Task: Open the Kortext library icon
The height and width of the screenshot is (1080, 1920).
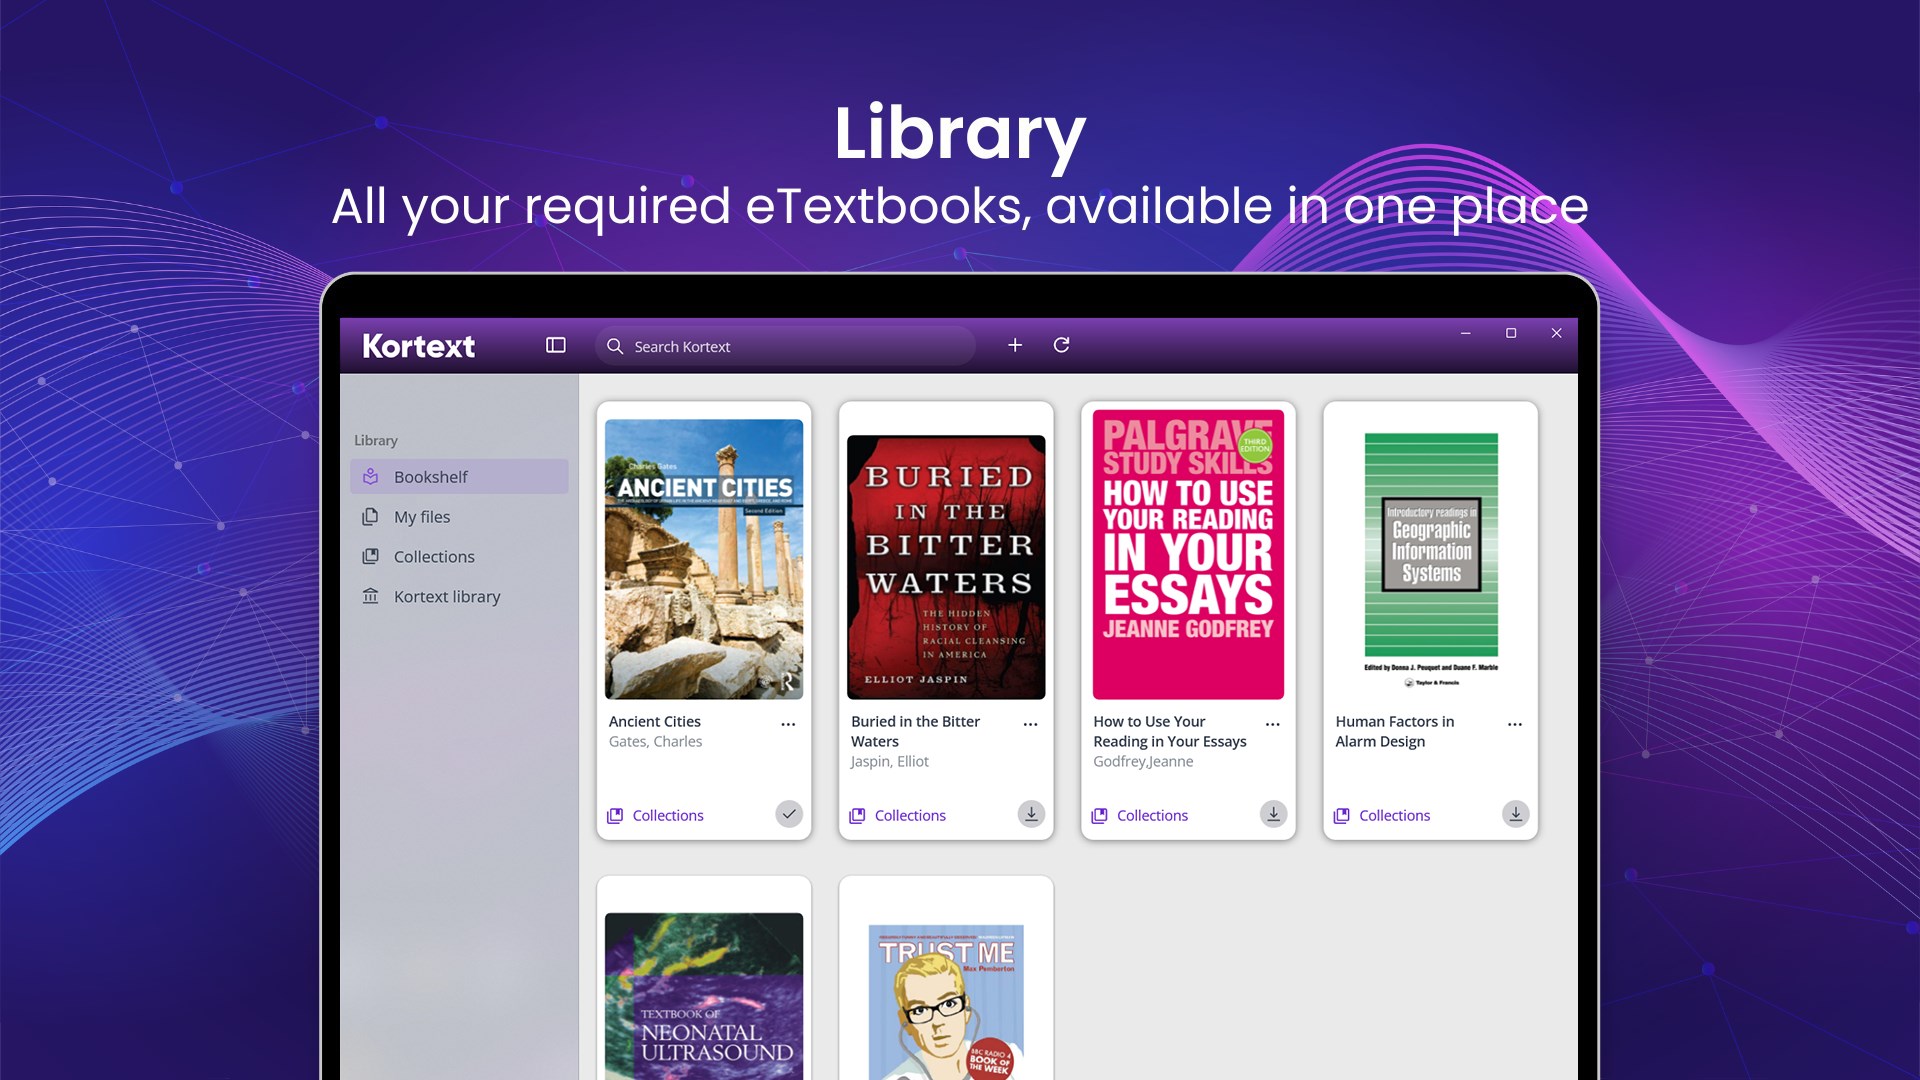Action: click(x=370, y=596)
